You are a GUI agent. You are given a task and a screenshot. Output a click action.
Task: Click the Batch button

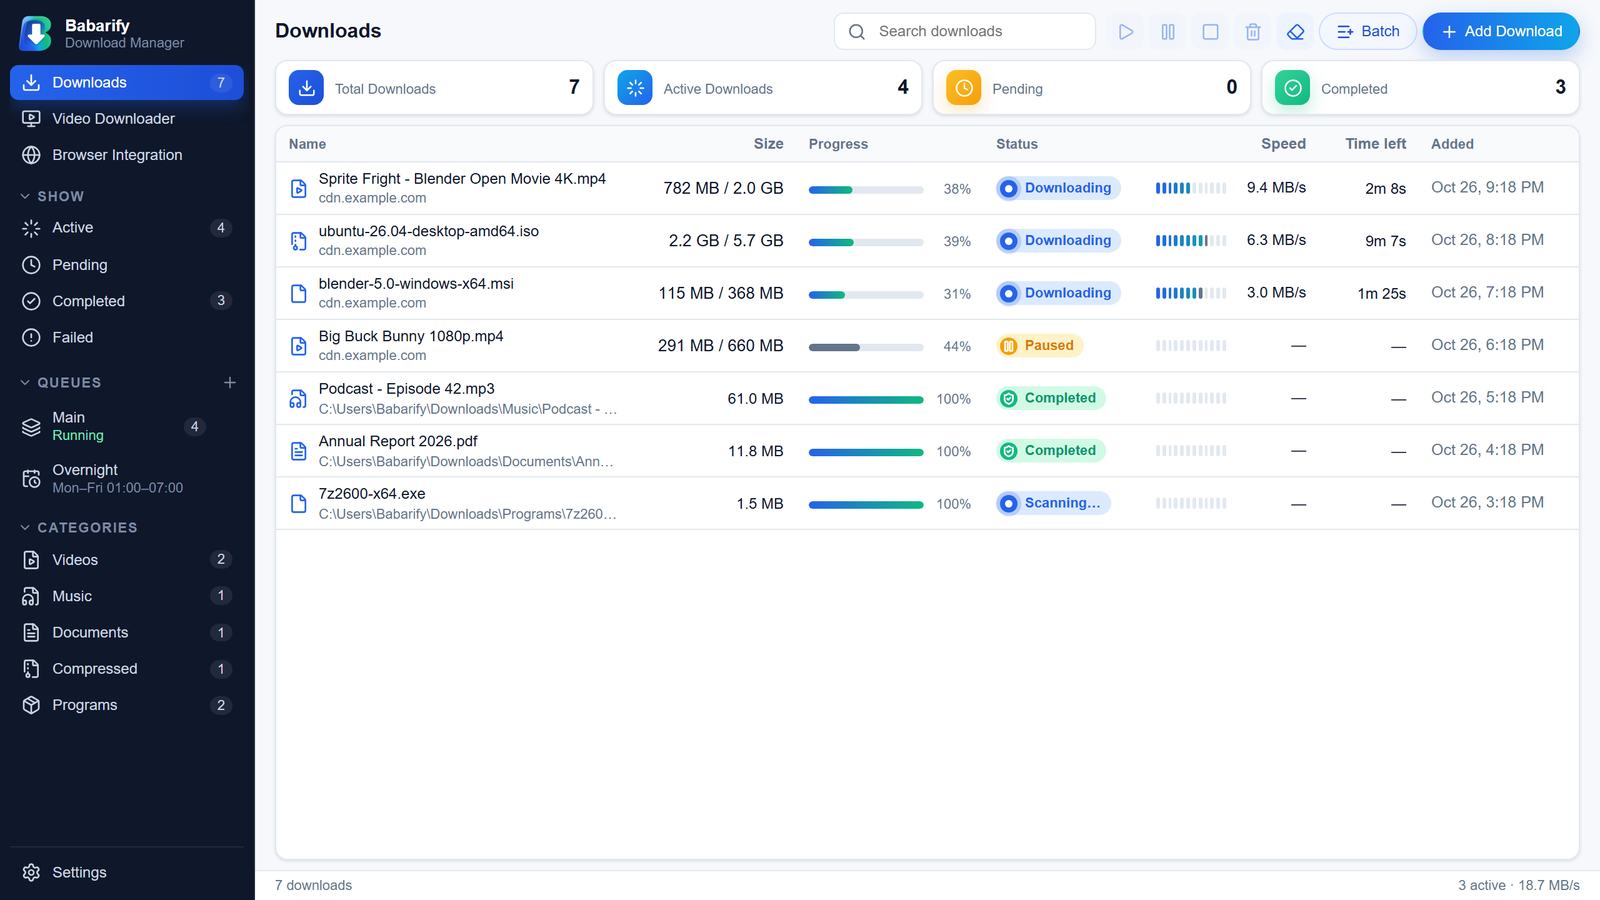[1368, 31]
